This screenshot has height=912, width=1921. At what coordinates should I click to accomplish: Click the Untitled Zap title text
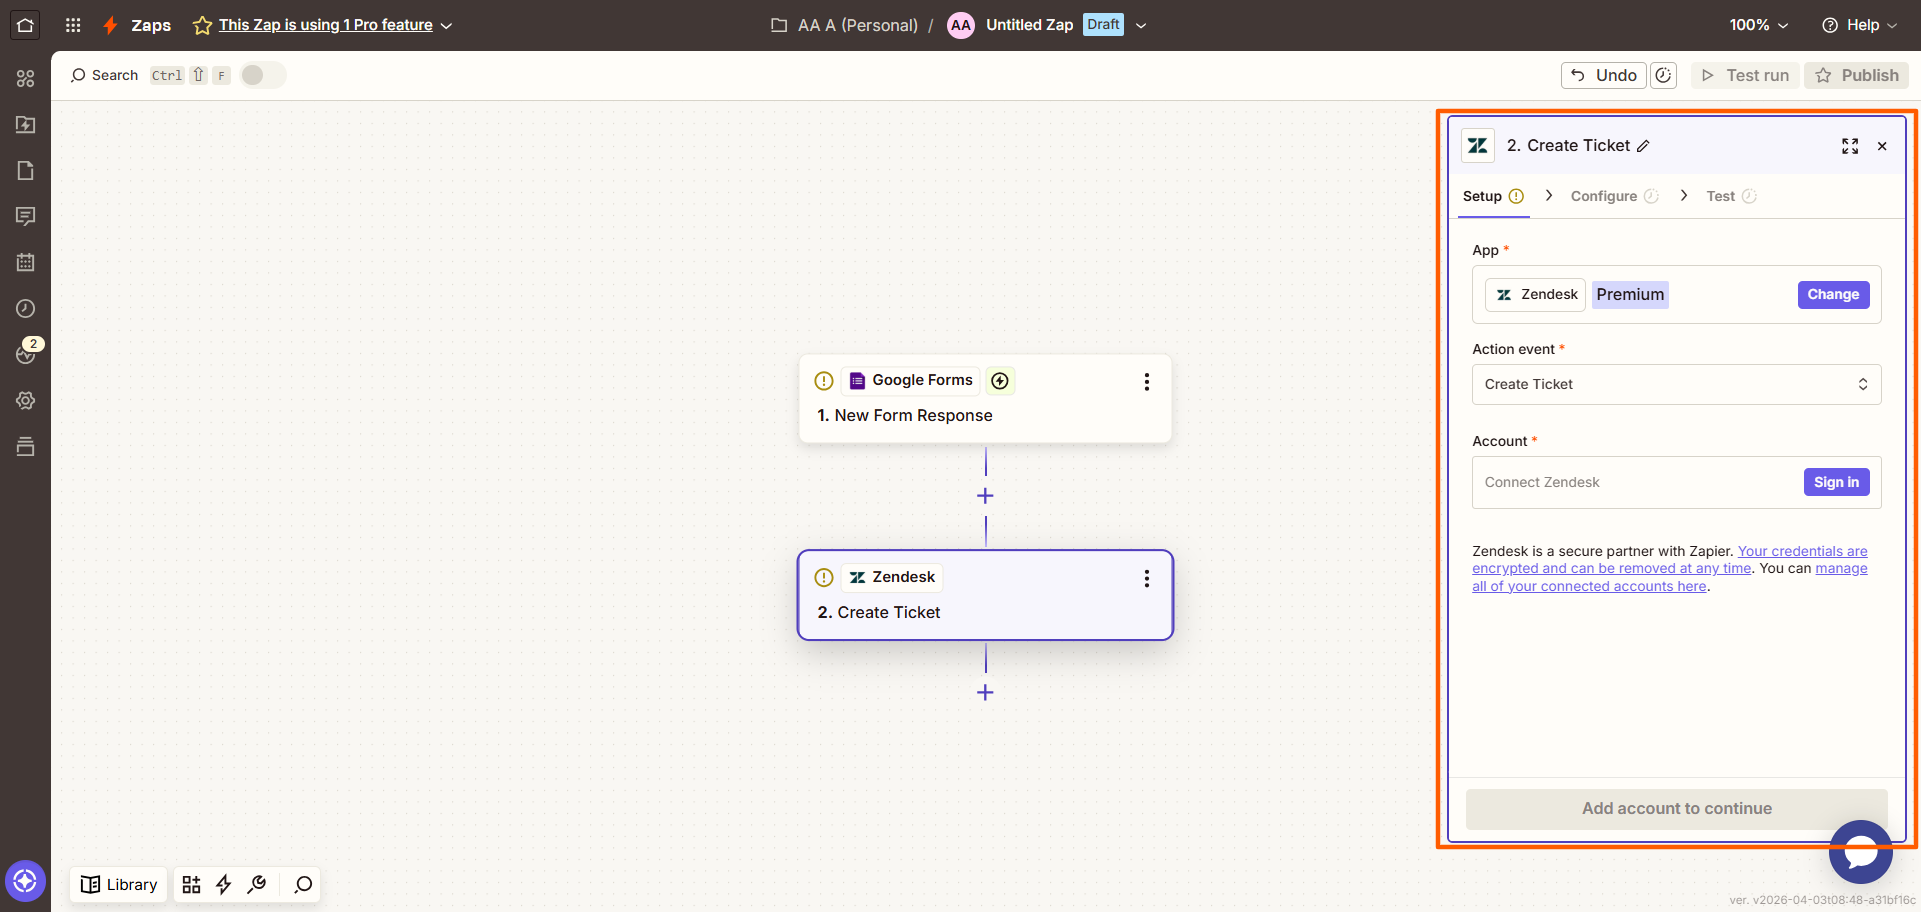coord(1029,25)
